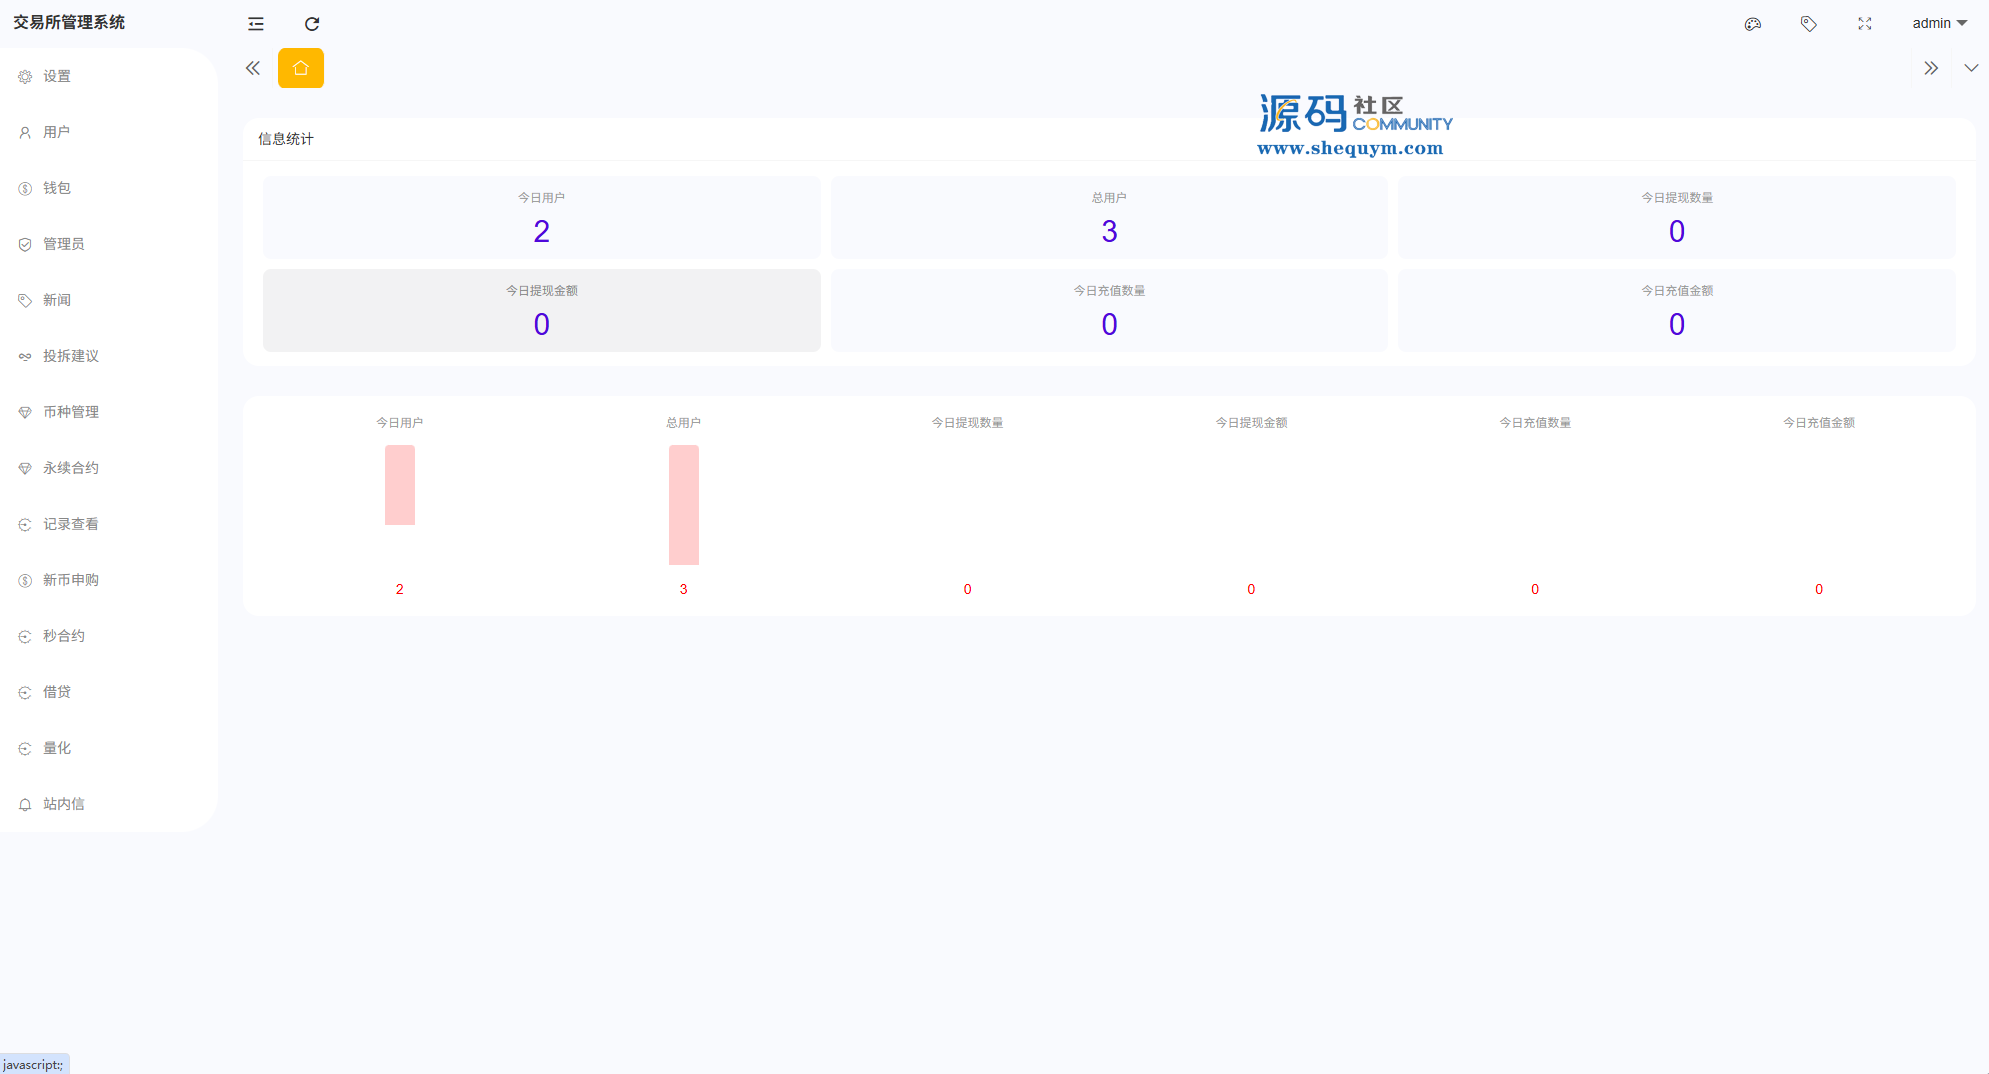Screen dimensions: 1989x1074
Task: Click the 今日提现金额 statistic card
Action: [x=541, y=310]
